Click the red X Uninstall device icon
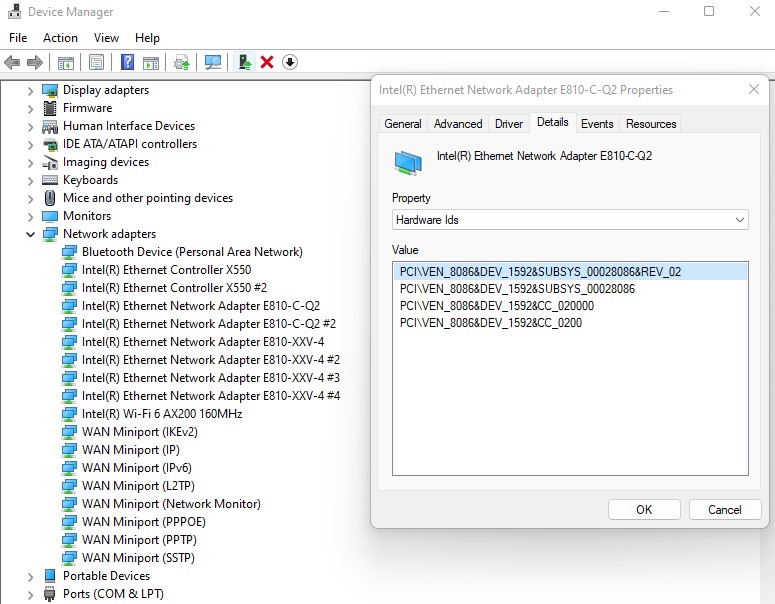This screenshot has width=775, height=604. [267, 62]
